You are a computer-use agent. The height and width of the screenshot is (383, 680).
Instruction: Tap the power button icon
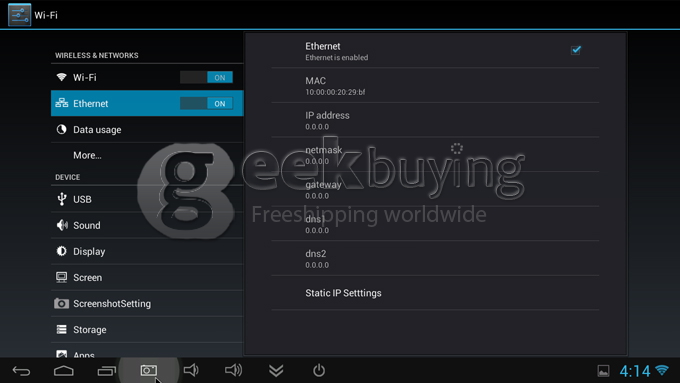pyautogui.click(x=319, y=370)
